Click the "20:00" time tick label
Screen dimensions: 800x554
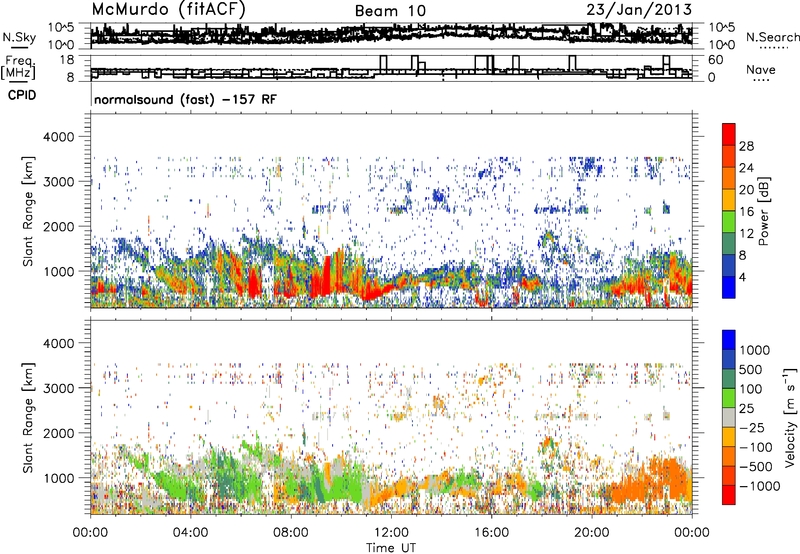coord(591,533)
